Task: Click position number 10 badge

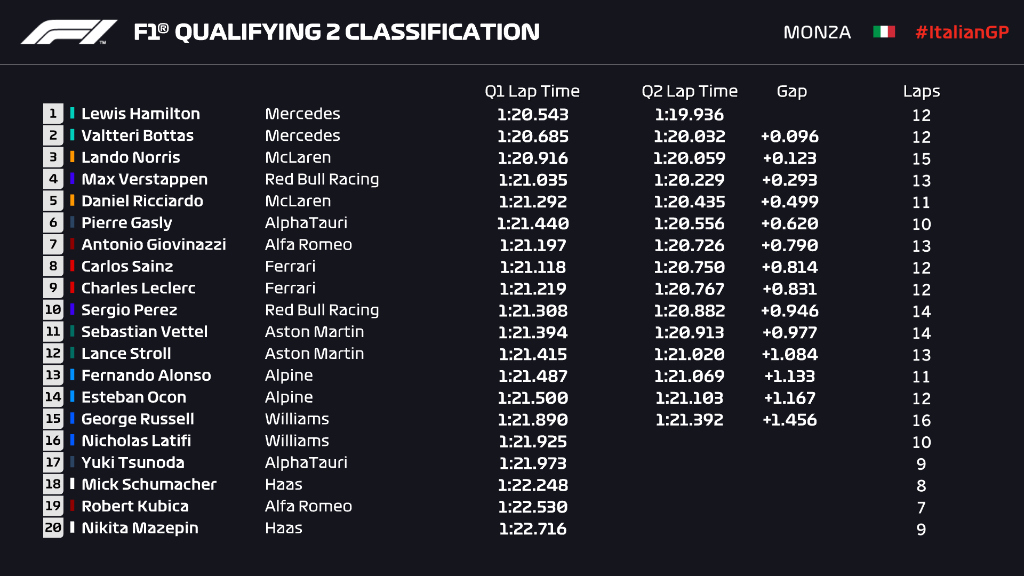Action: click(53, 310)
